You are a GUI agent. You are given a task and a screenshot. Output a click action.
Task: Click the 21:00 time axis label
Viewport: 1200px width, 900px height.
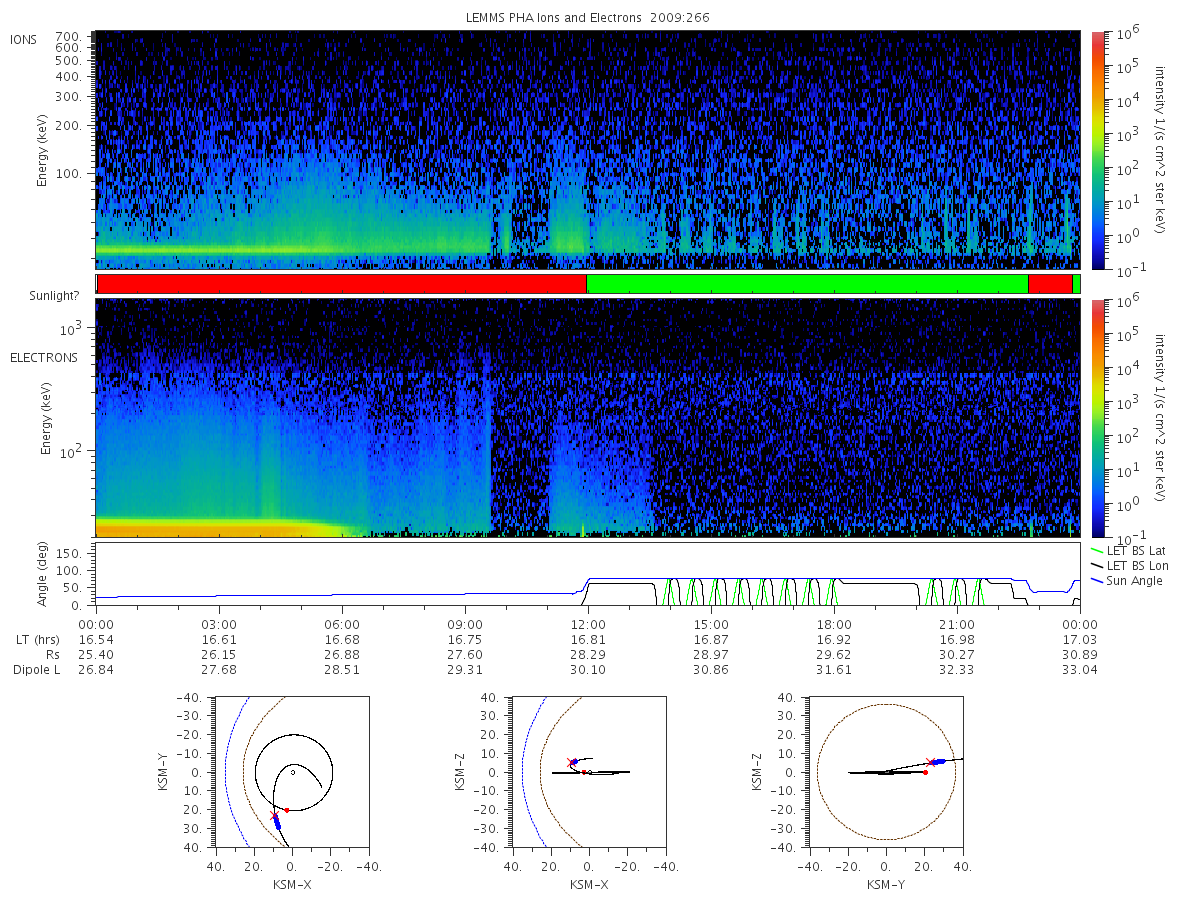tap(957, 621)
